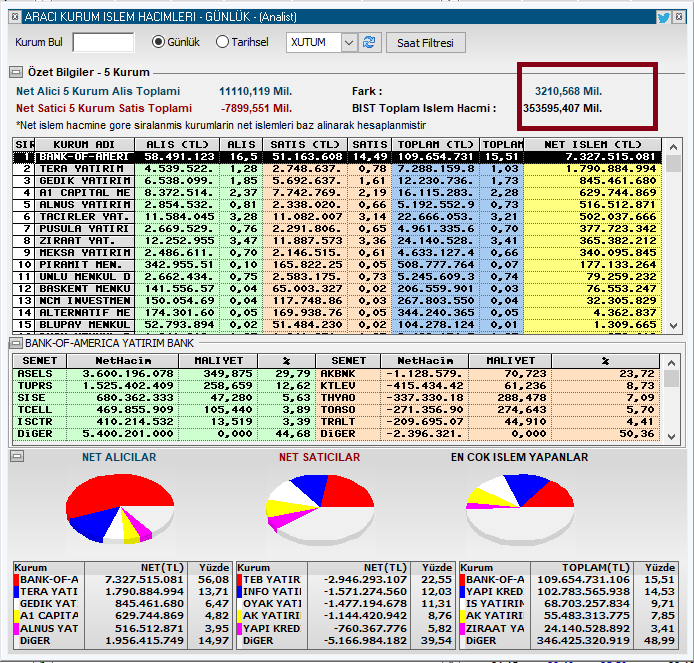Viewport: 694px width, 663px height.
Task: Sort by KURUM ADI column header
Action: click(84, 145)
